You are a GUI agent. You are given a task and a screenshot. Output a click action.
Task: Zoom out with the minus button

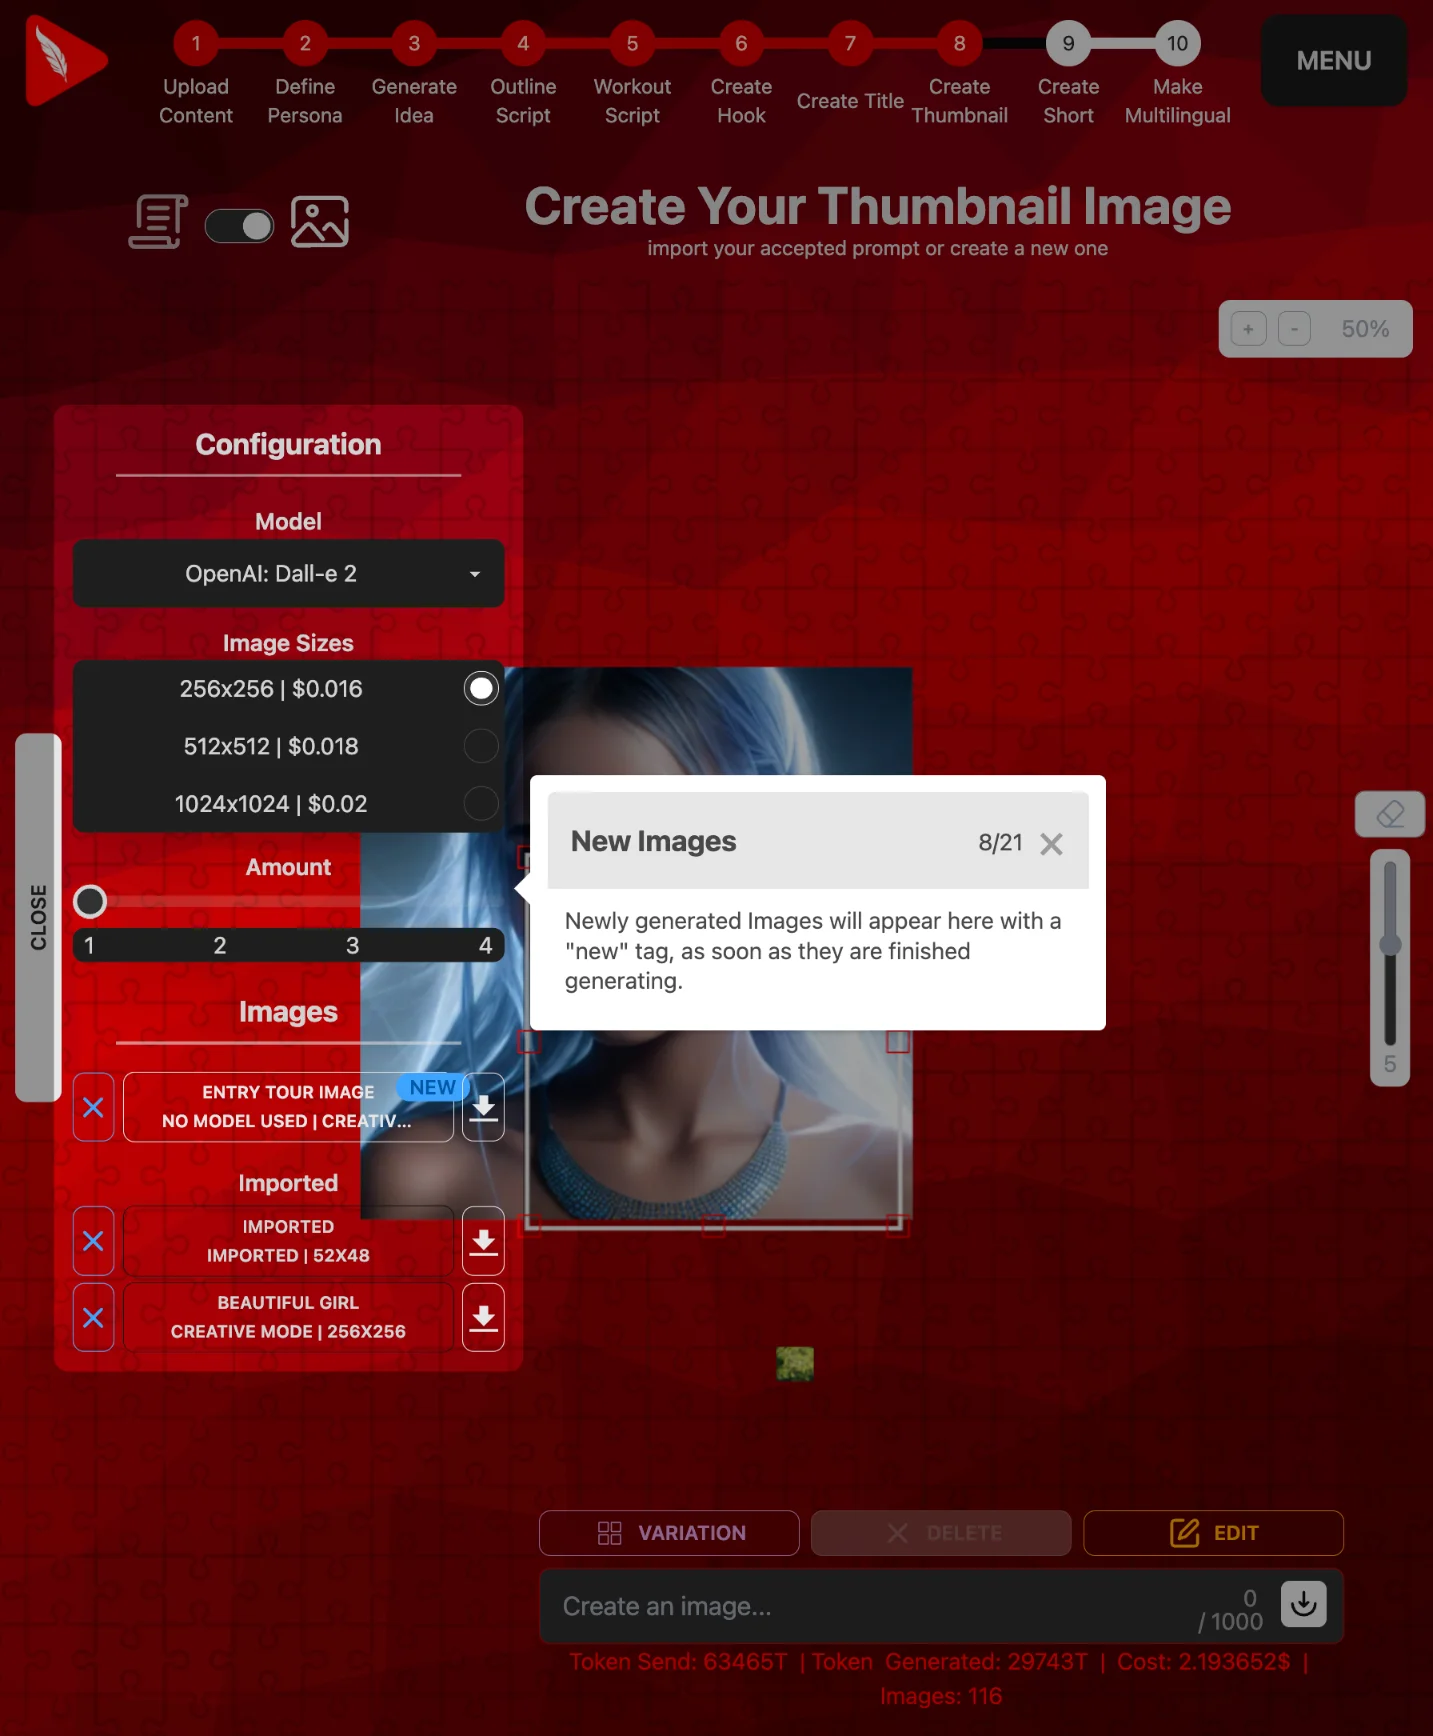point(1294,329)
